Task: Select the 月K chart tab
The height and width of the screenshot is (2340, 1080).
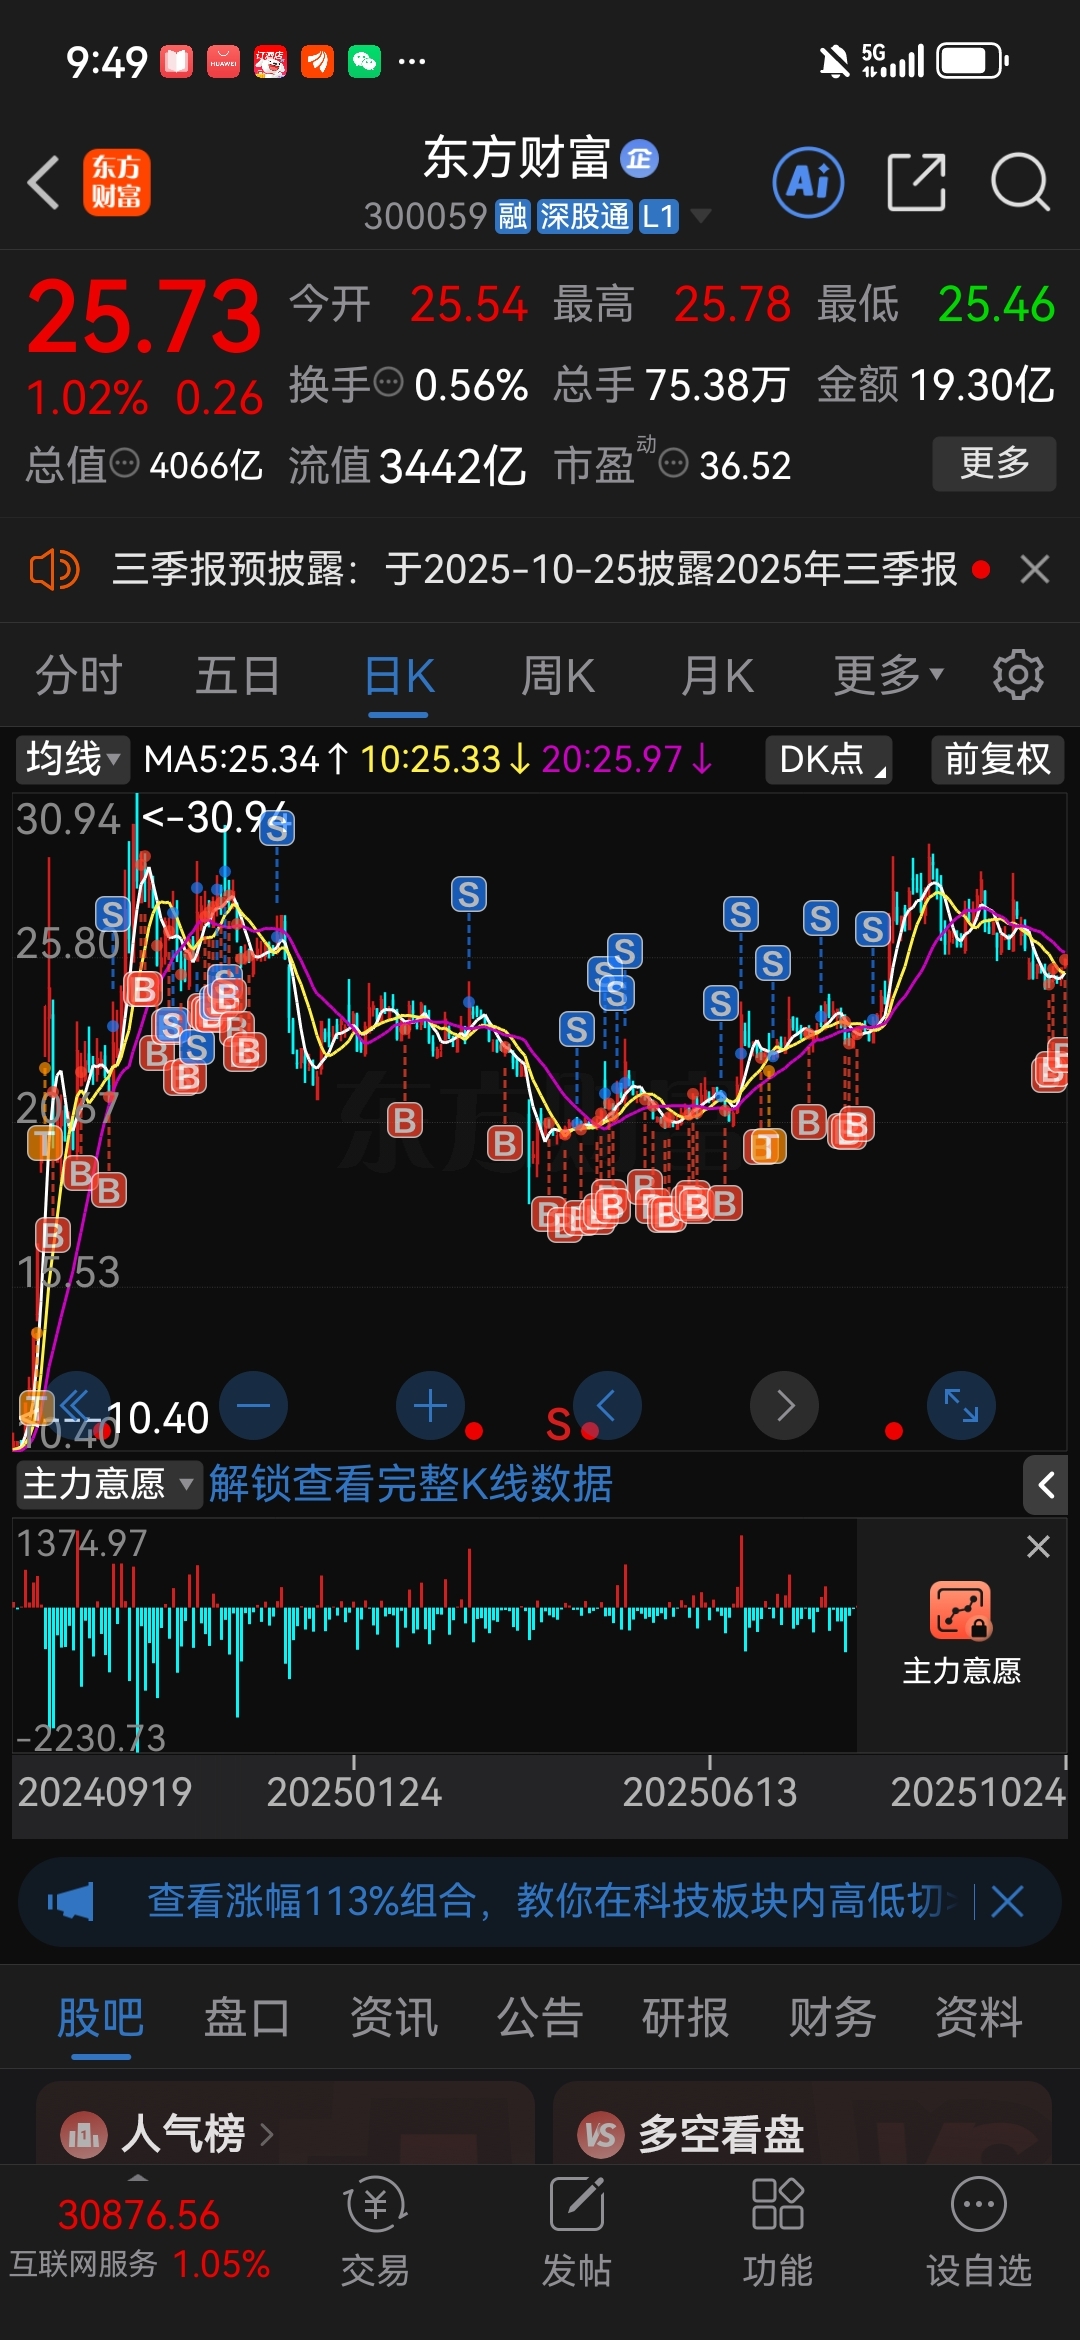Action: point(717,675)
